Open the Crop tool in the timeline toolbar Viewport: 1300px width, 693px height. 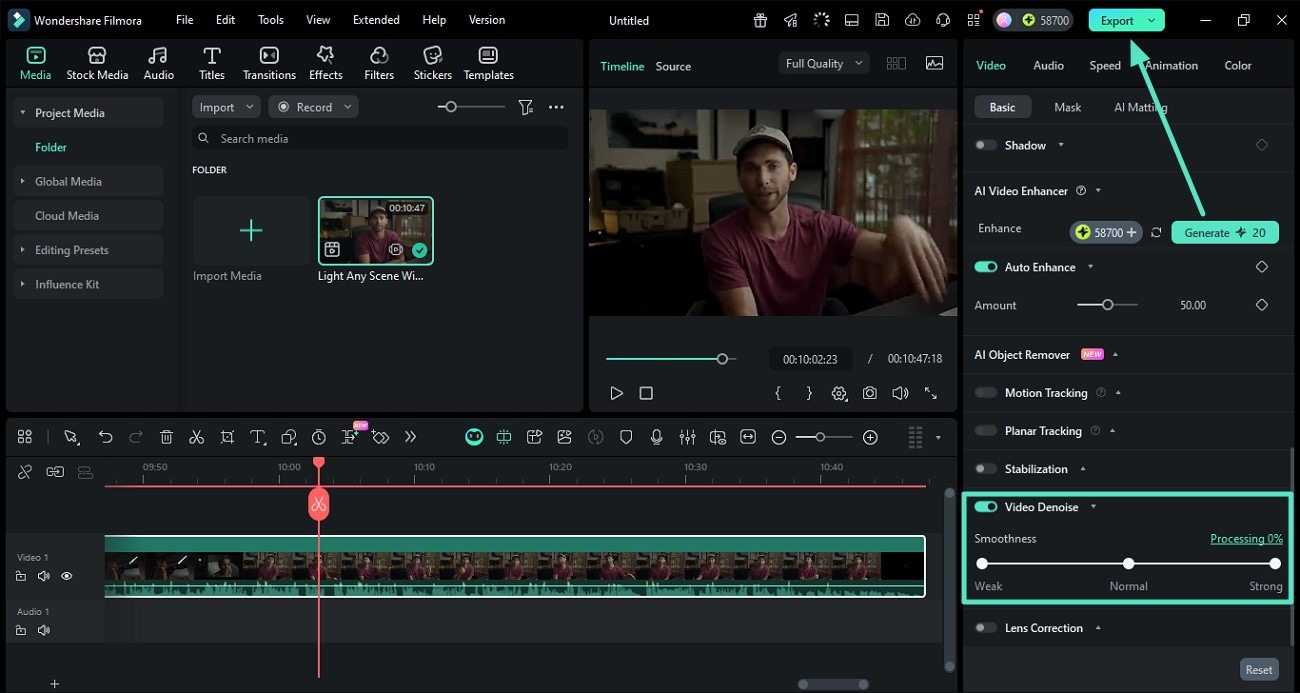click(x=227, y=437)
